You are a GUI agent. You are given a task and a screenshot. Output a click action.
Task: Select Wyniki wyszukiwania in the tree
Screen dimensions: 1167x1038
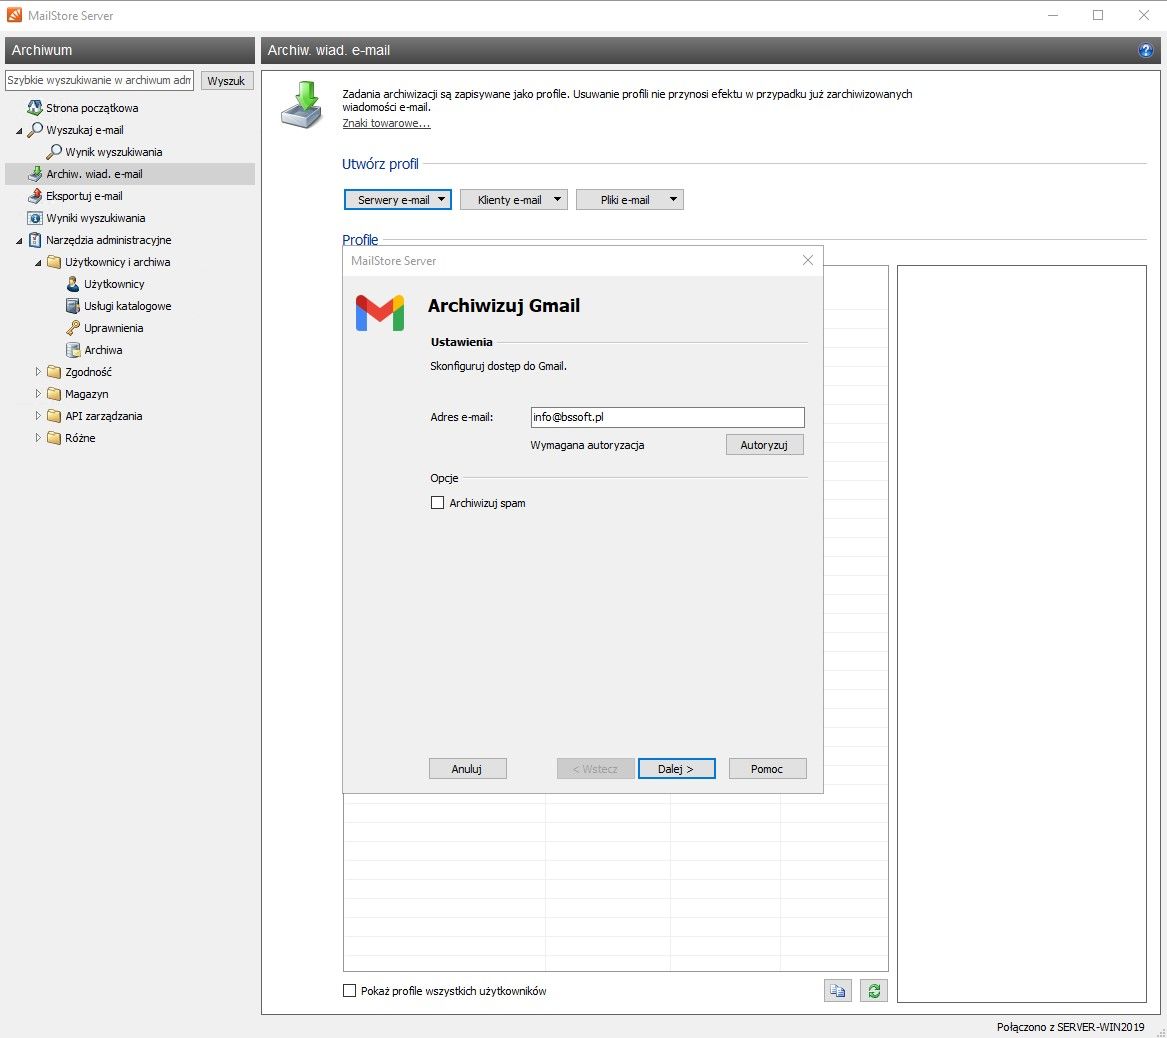(95, 218)
